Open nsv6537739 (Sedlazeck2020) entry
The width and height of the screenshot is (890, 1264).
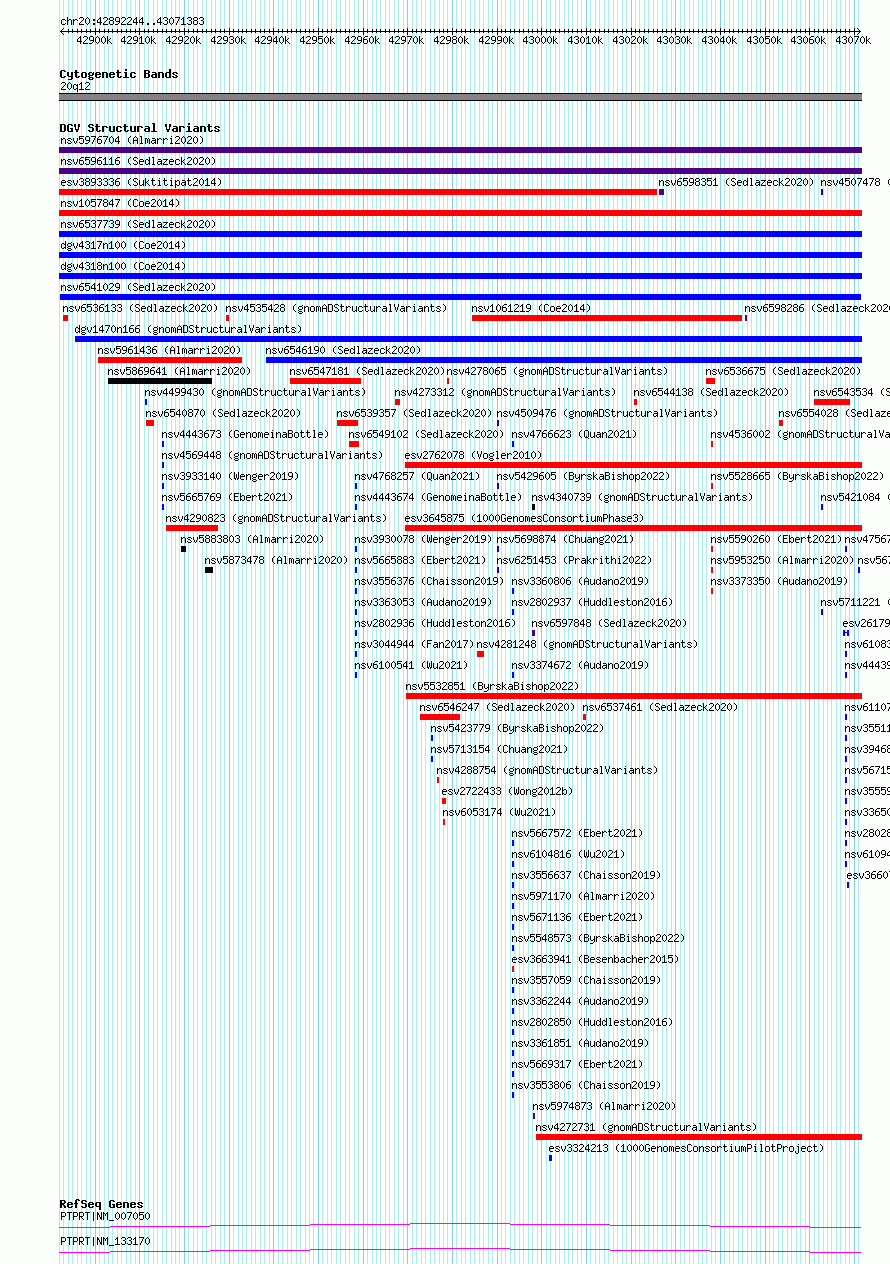138,224
